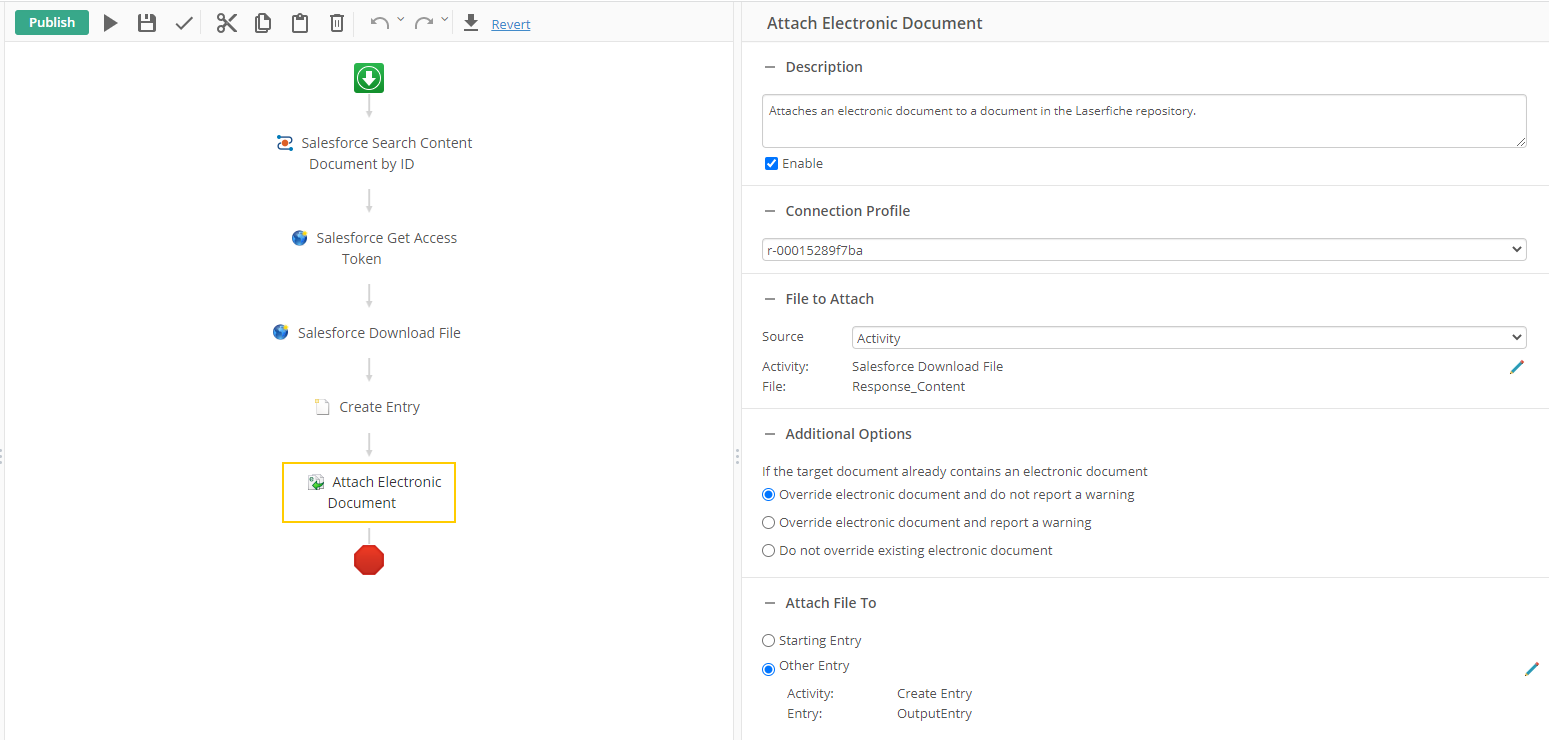Select the Salesforce Get Access Token activity
The image size is (1549, 740).
[374, 248]
